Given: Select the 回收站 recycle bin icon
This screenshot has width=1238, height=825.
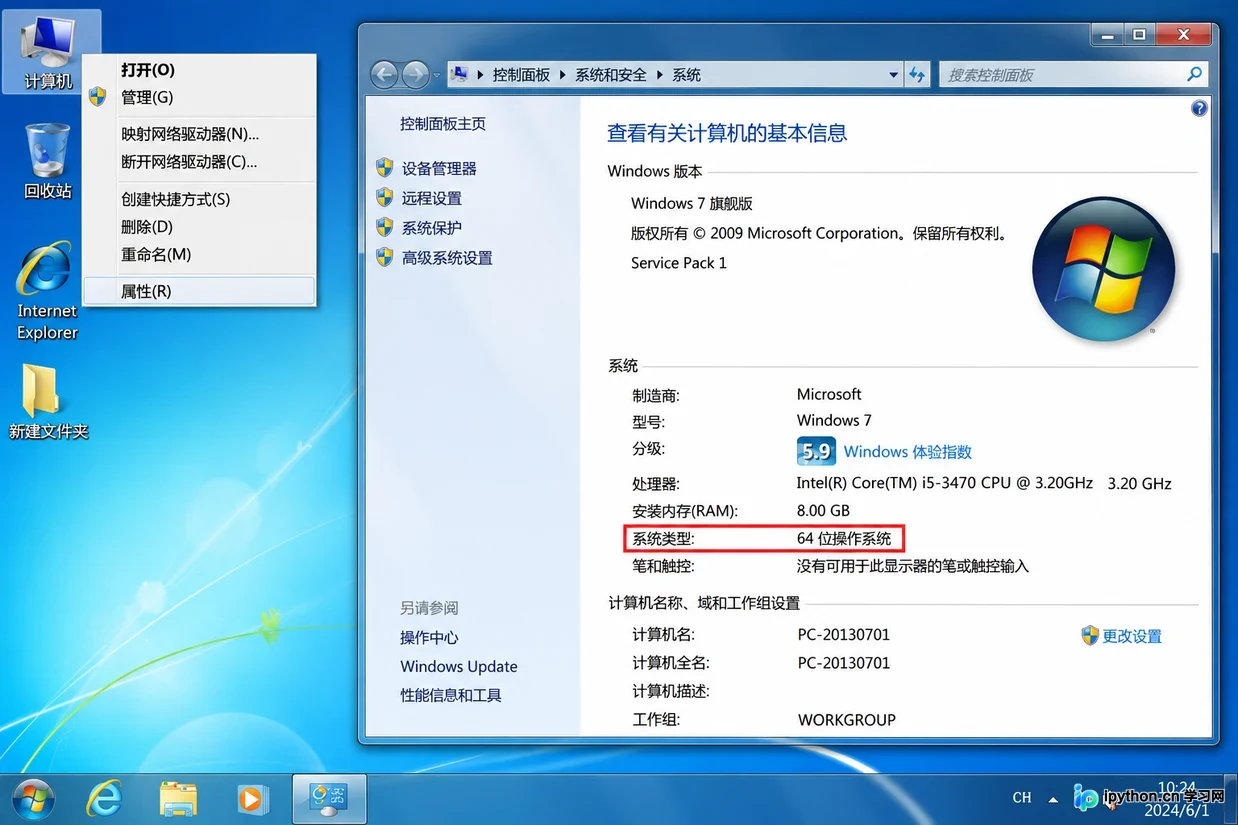Looking at the screenshot, I should pyautogui.click(x=48, y=162).
